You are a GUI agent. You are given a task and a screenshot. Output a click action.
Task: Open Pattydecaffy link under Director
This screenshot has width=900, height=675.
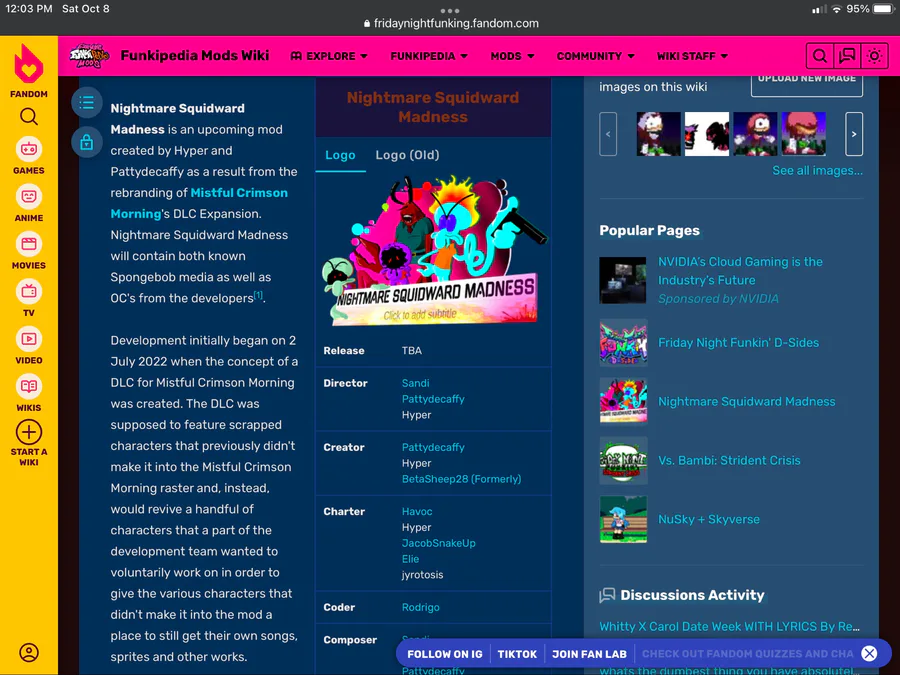pos(433,399)
